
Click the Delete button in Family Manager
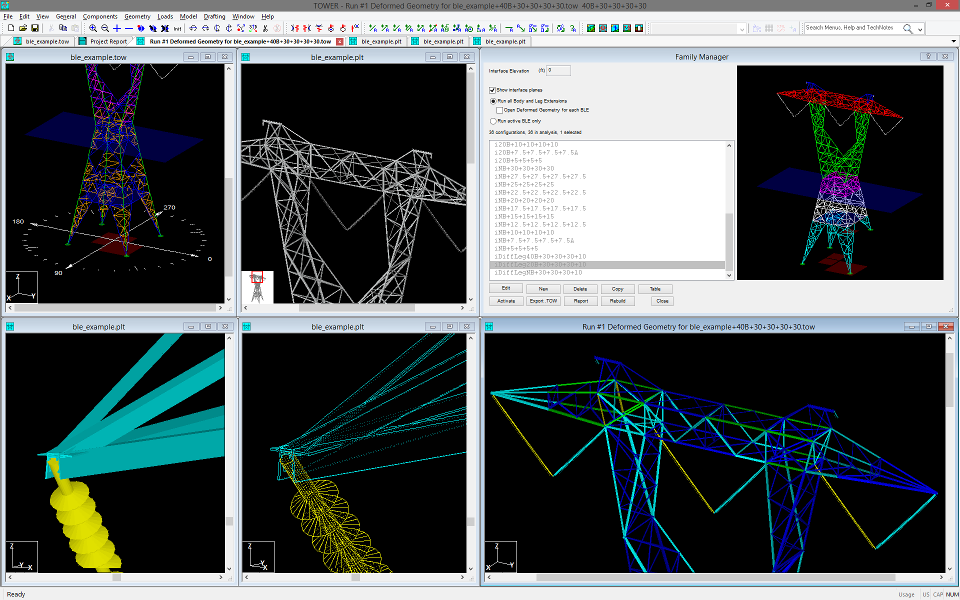[580, 289]
